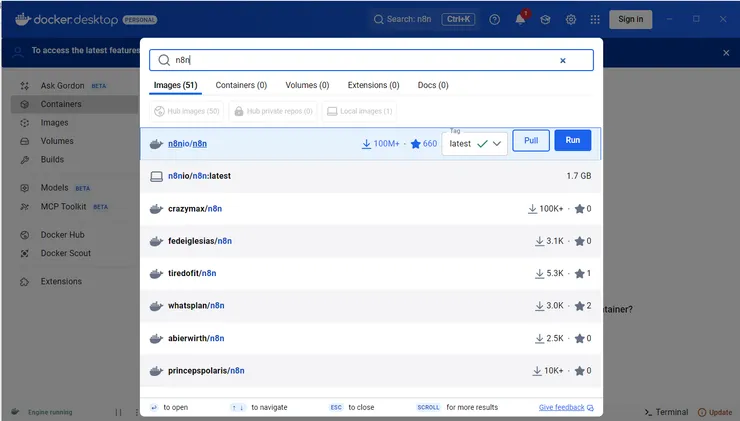Open the Give feedback link
This screenshot has width=740, height=421.
point(561,407)
